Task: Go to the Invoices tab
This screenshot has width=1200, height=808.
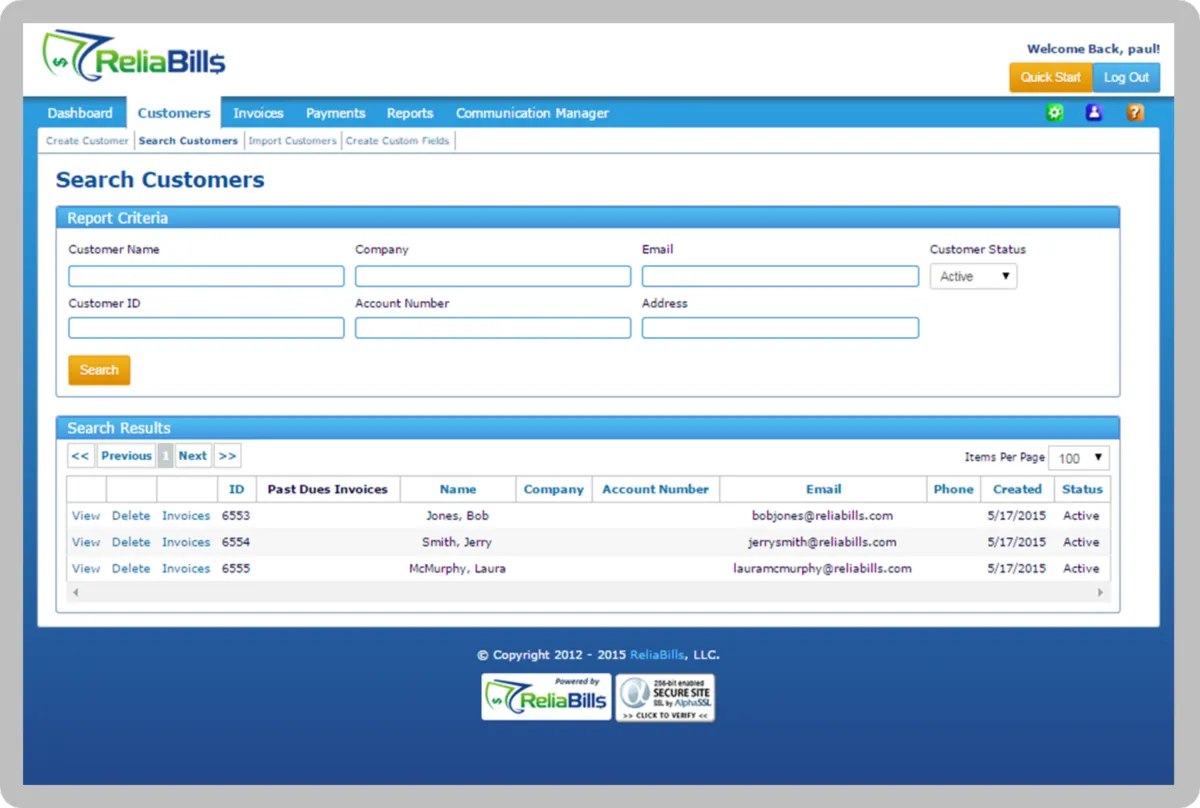Action: point(258,113)
